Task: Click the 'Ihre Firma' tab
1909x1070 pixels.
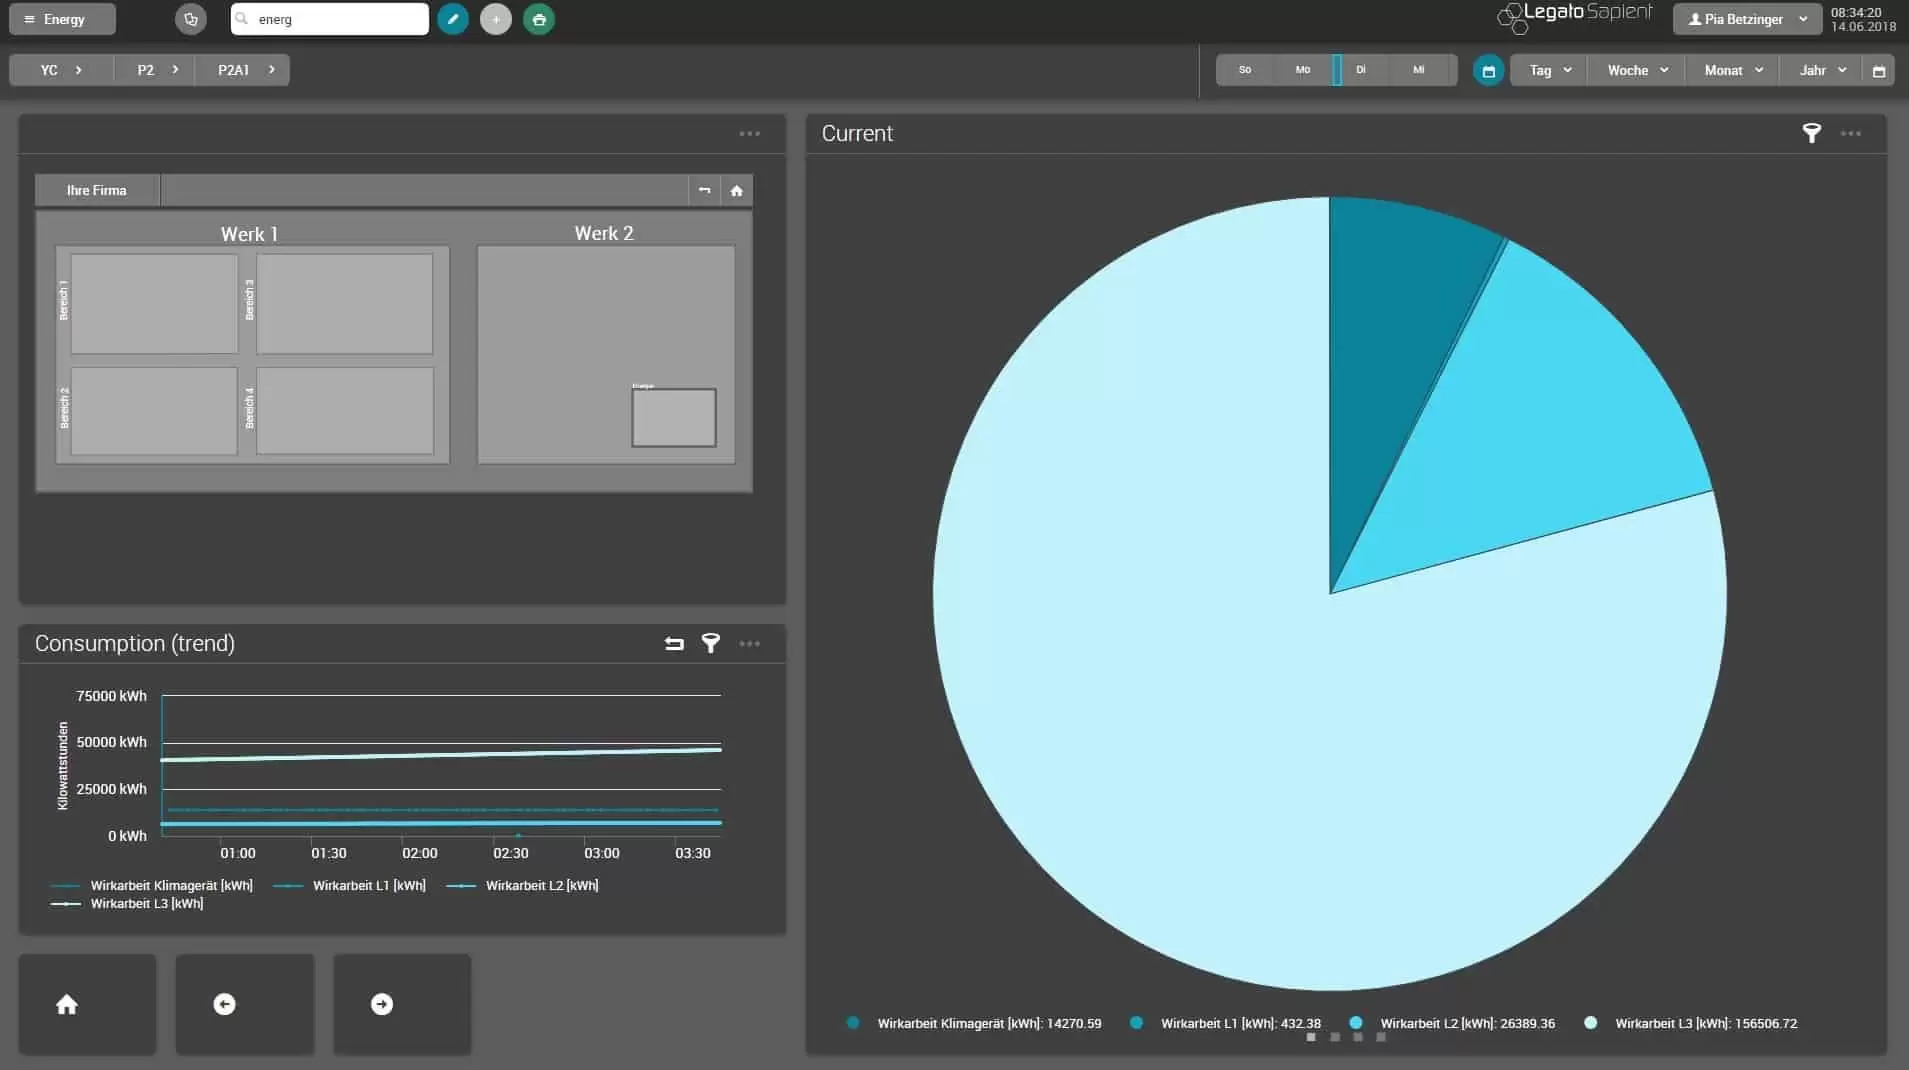Action: tap(97, 190)
